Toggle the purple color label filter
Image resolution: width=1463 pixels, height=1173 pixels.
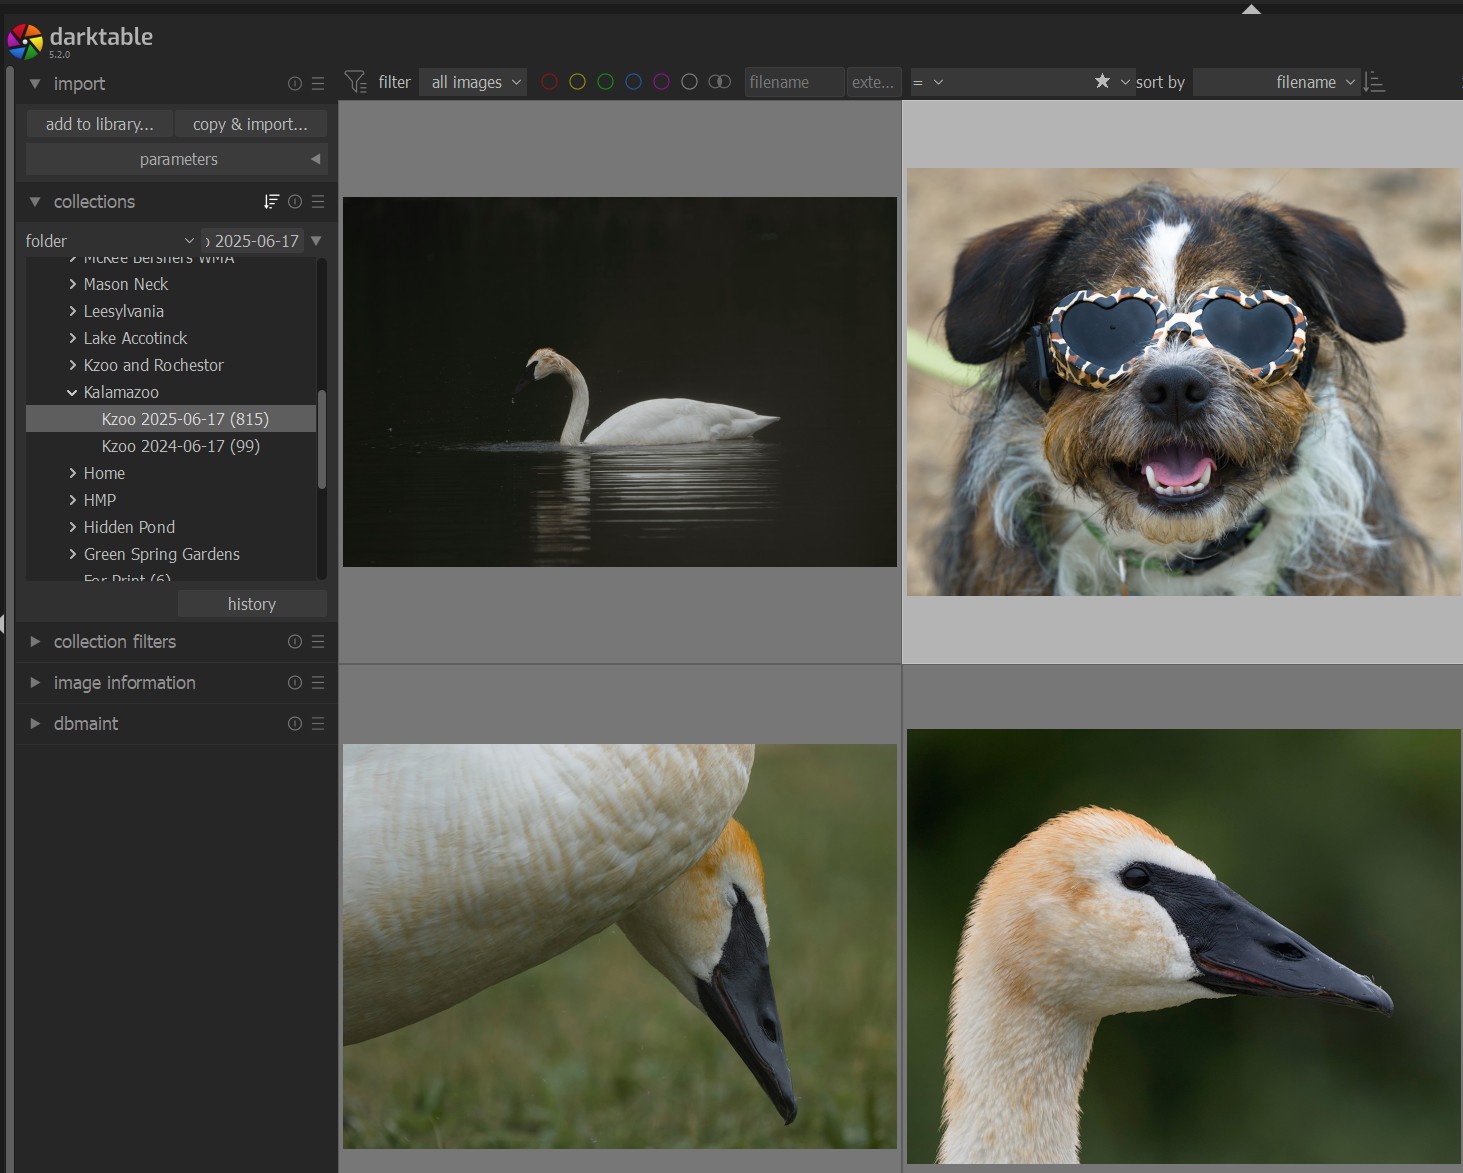[661, 82]
